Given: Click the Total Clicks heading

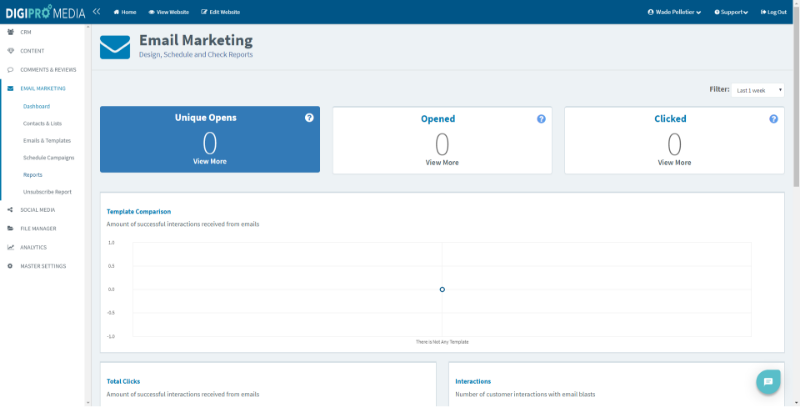Looking at the screenshot, I should [x=123, y=381].
